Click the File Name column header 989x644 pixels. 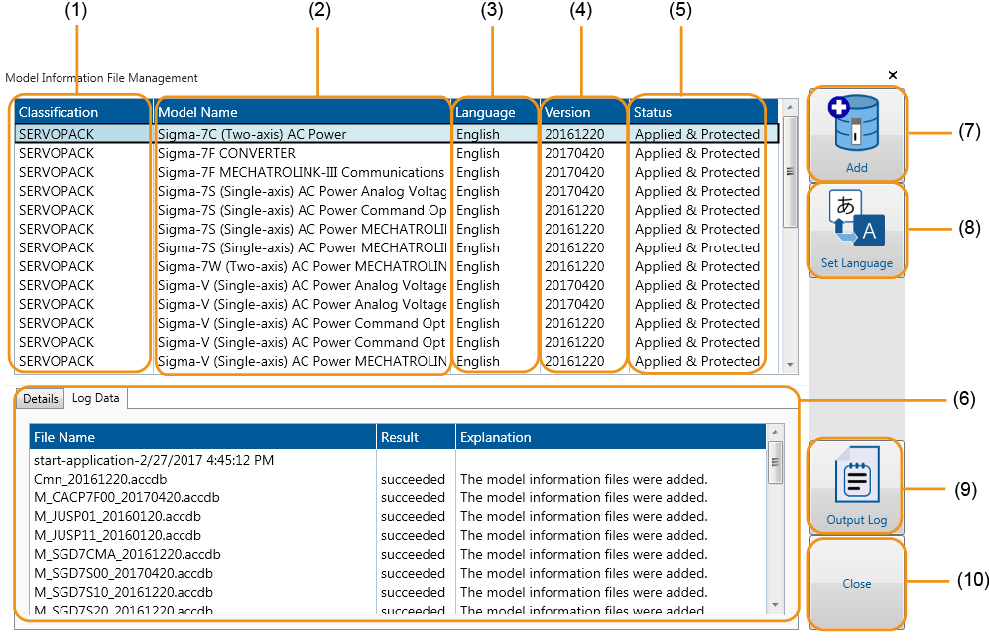(x=65, y=437)
